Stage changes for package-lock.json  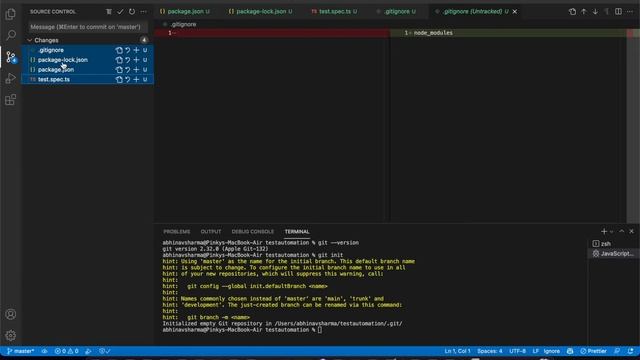pyautogui.click(x=136, y=60)
